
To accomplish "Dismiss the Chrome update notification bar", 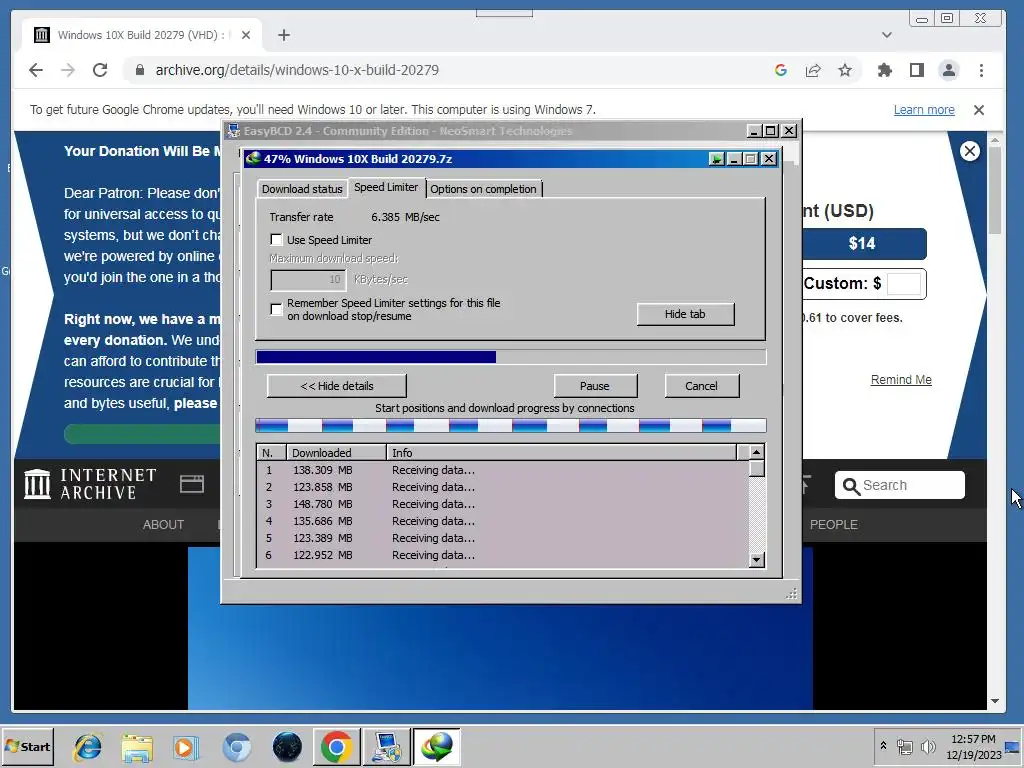I will coord(978,110).
